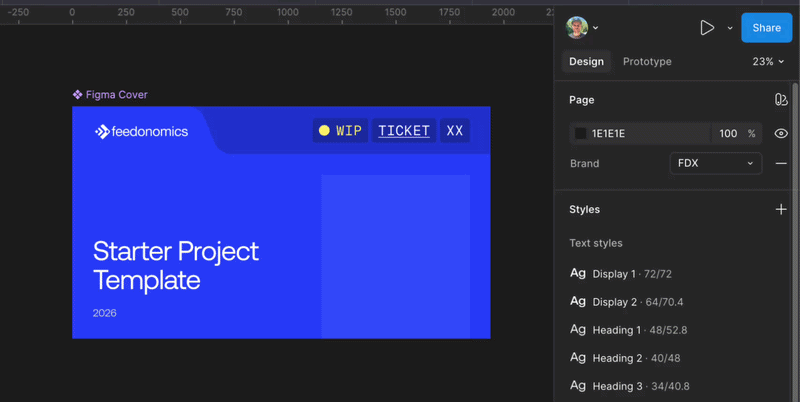Image resolution: width=800 pixels, height=402 pixels.
Task: Open the user avatar menu
Action: (x=577, y=28)
